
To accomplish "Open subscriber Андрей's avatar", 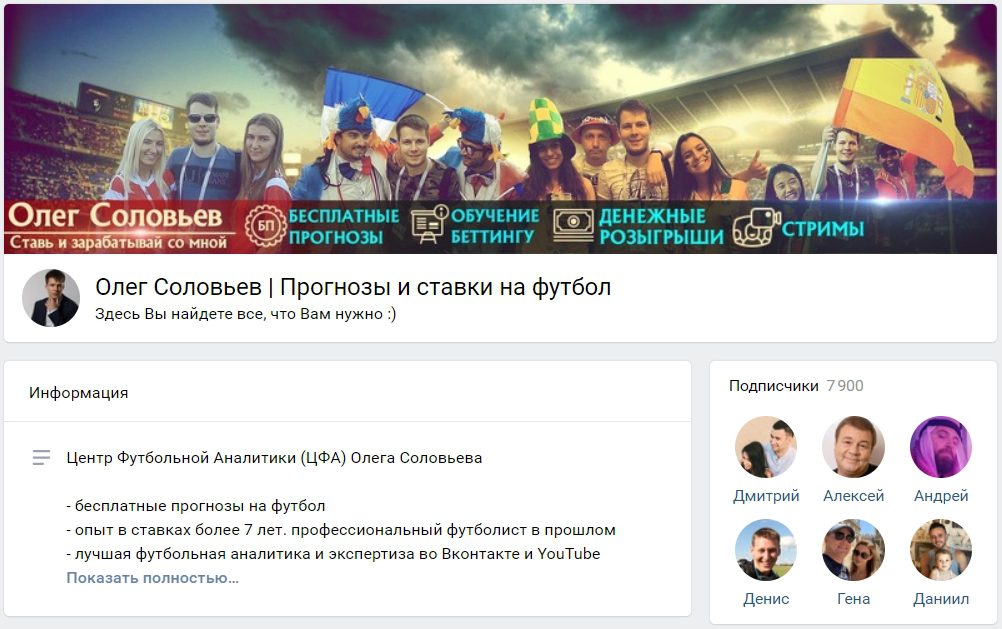I will click(941, 447).
